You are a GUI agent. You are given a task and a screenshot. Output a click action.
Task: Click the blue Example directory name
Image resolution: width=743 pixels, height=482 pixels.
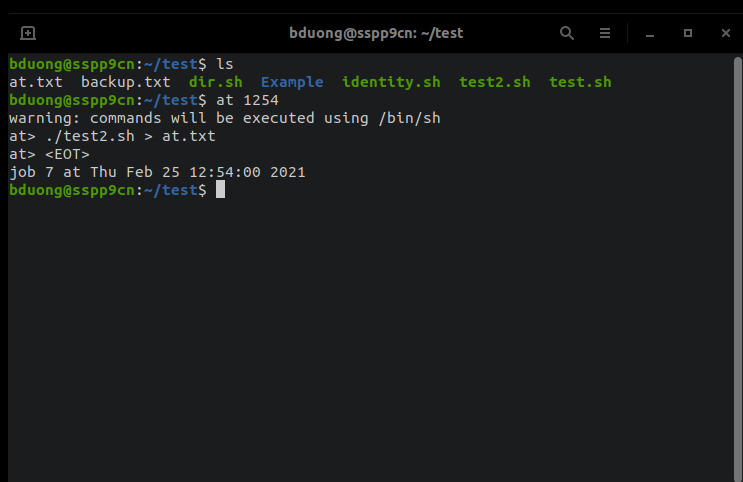292,82
